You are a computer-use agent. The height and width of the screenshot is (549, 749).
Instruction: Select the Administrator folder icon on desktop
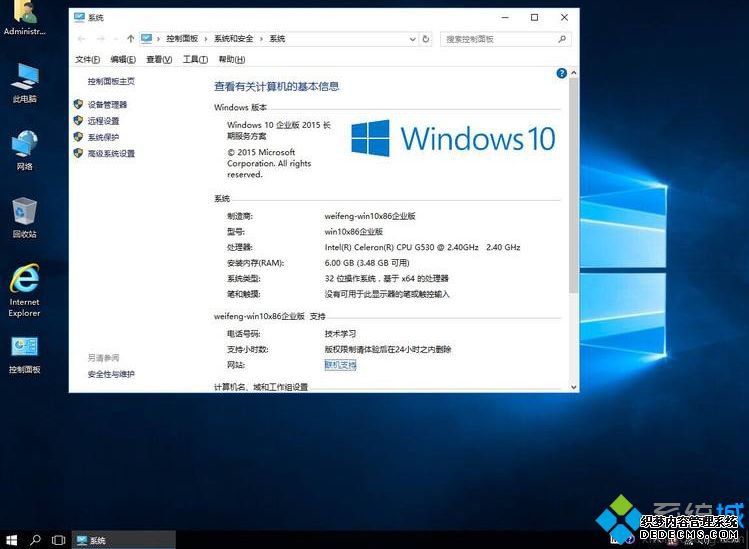pos(25,18)
